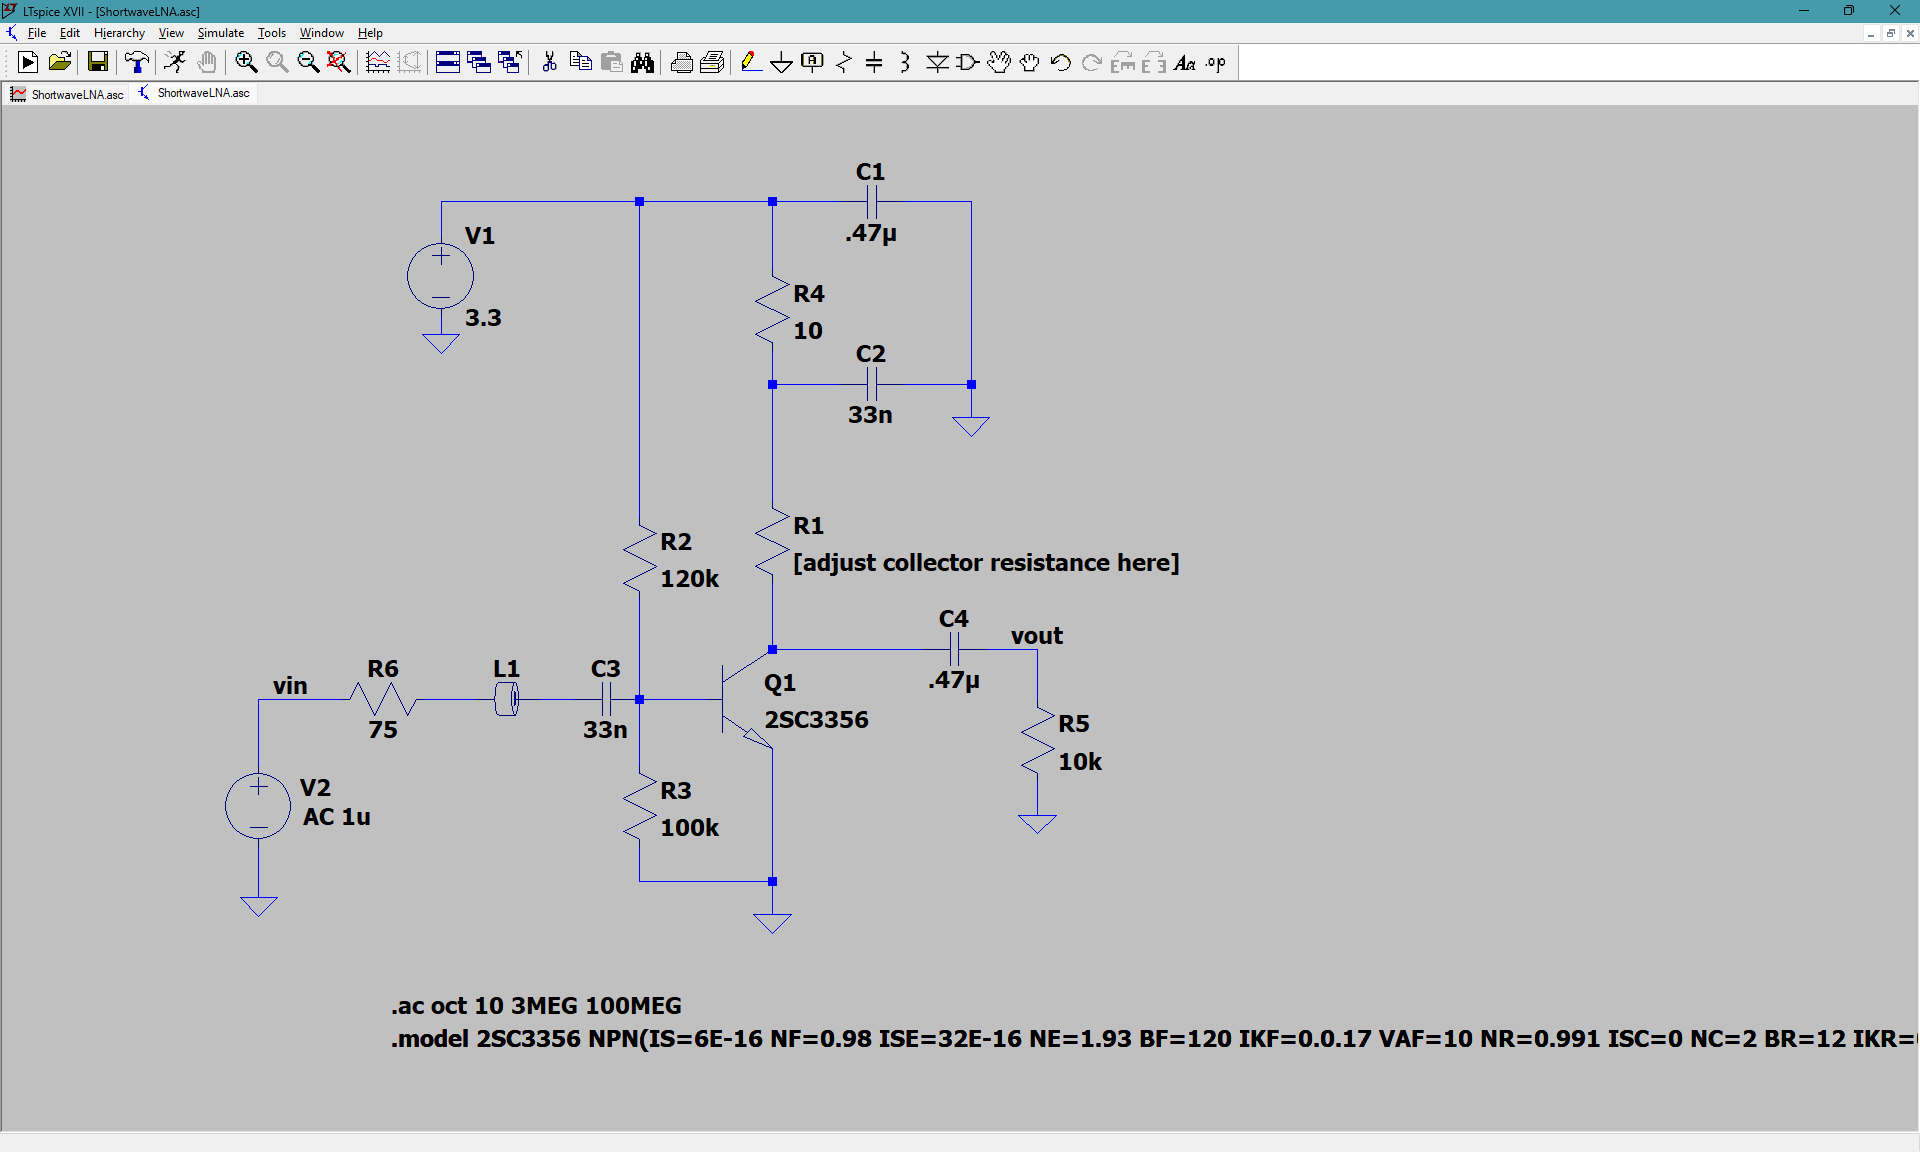The height and width of the screenshot is (1152, 1920).
Task: Click the .model 2SC3356 NPN directive
Action: click(x=1154, y=1039)
